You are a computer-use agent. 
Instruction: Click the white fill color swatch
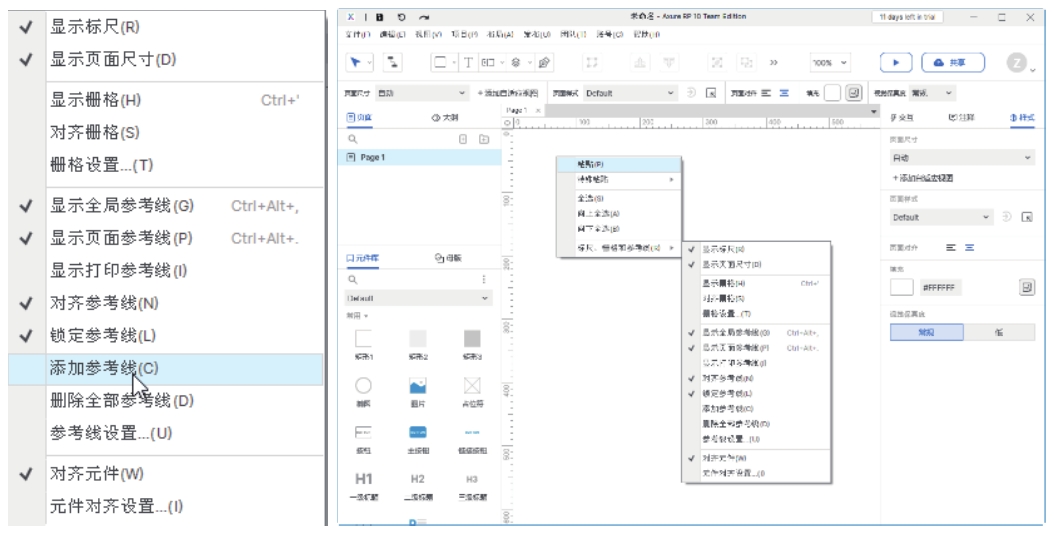click(x=902, y=287)
